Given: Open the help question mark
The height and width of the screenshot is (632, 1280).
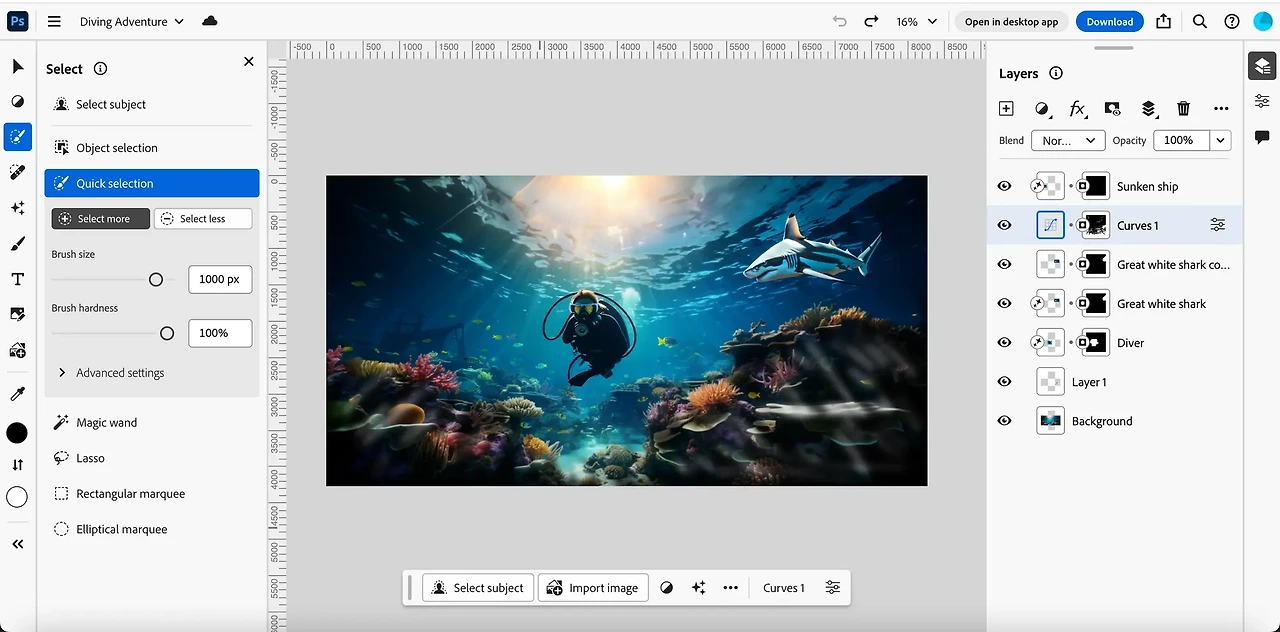Looking at the screenshot, I should [x=1232, y=21].
